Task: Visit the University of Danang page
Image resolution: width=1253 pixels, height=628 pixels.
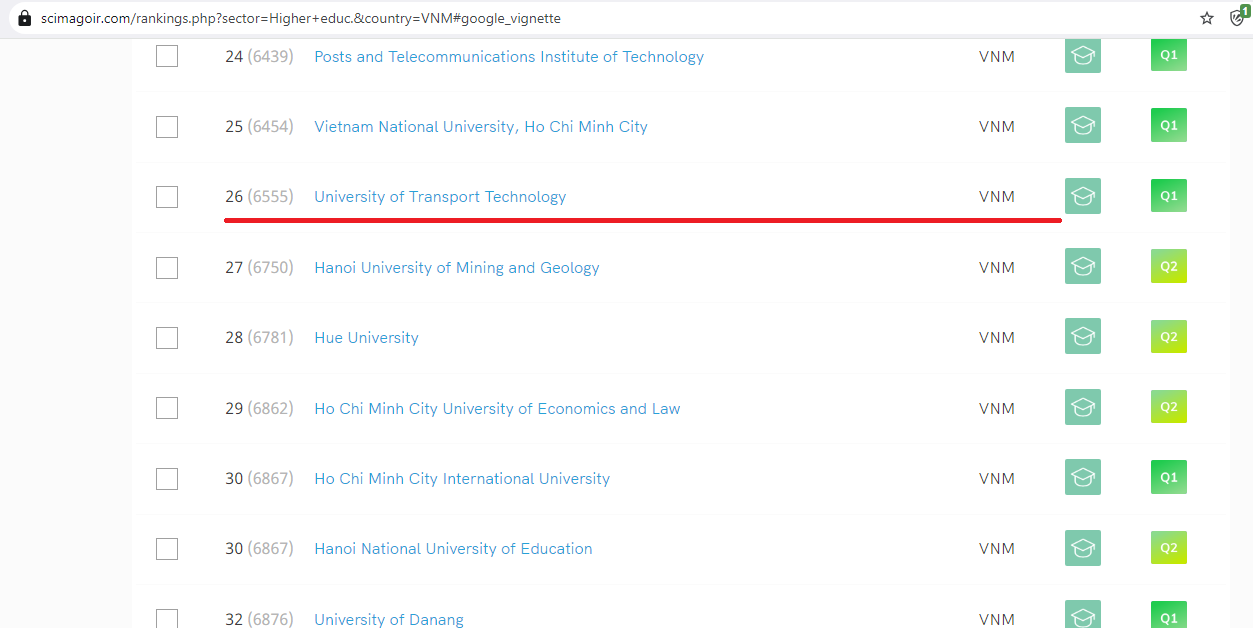Action: click(x=388, y=619)
